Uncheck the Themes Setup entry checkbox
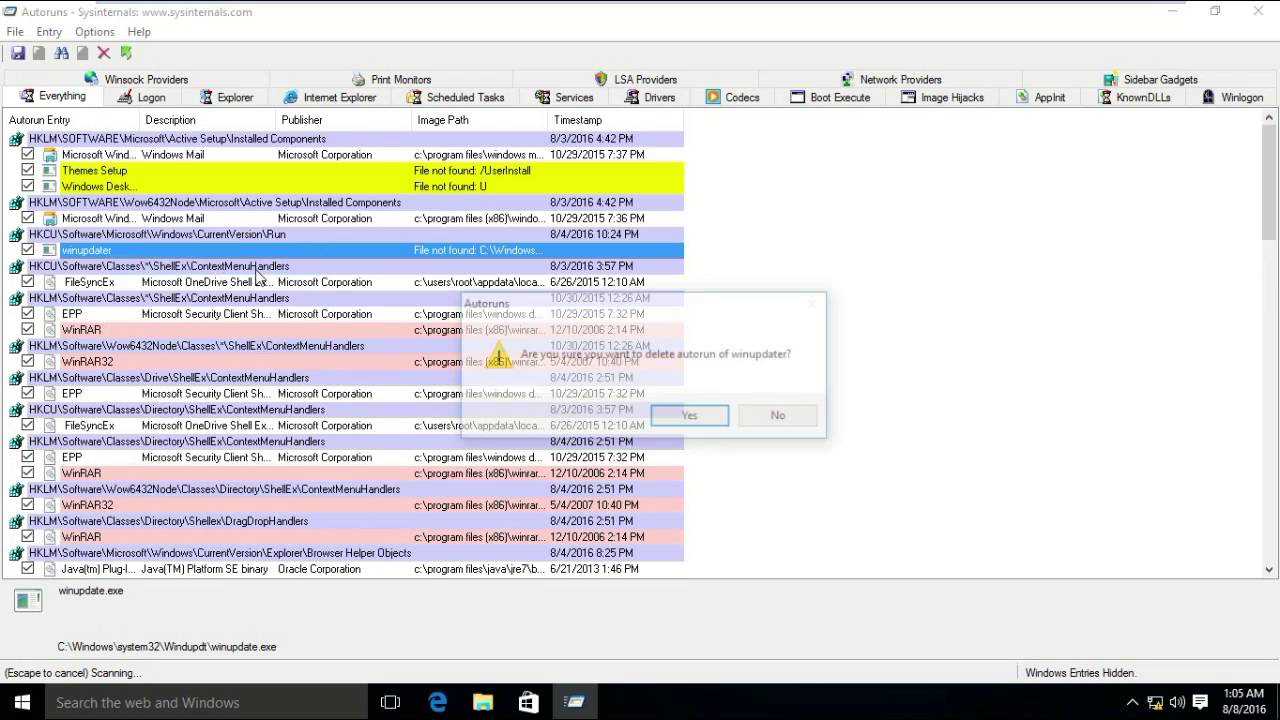 (28, 170)
